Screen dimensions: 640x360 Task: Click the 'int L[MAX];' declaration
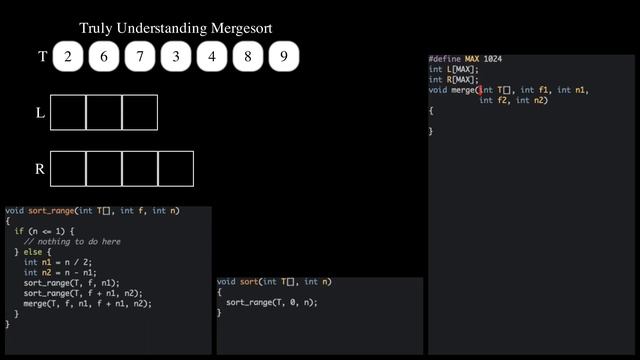(x=453, y=69)
